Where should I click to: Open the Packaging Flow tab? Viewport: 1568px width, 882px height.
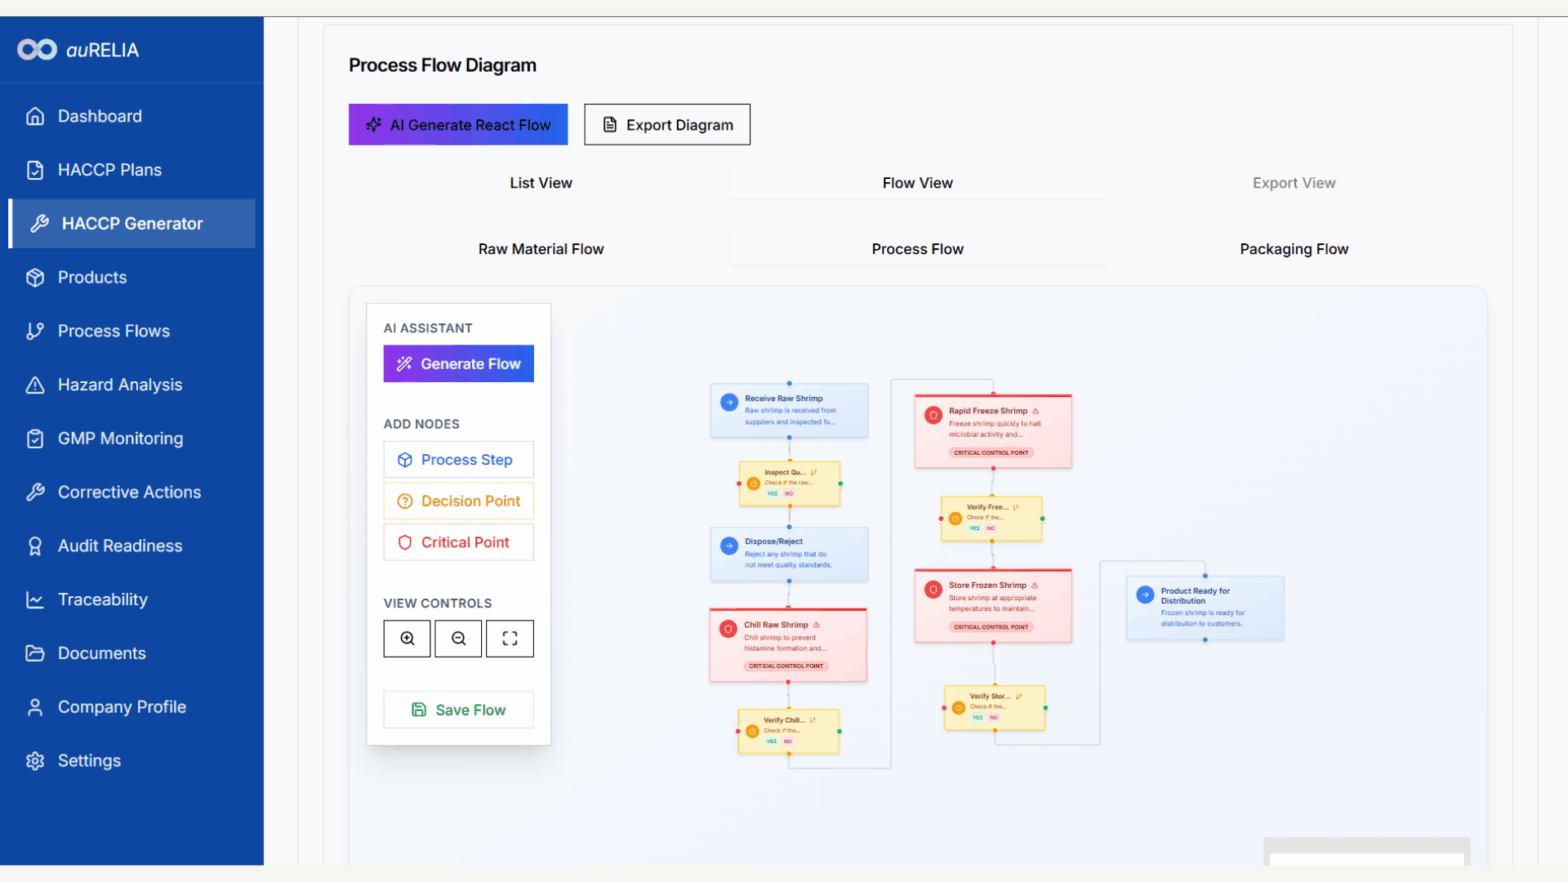point(1294,249)
